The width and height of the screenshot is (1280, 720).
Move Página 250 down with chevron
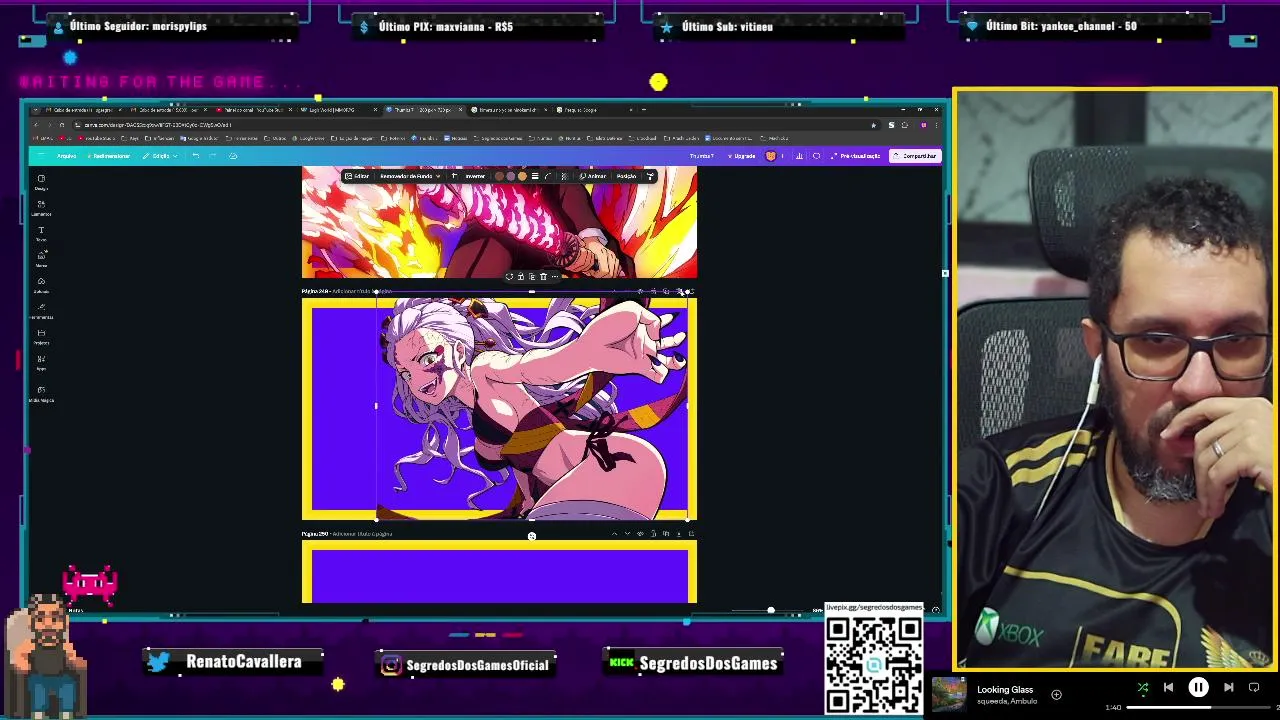coord(627,534)
